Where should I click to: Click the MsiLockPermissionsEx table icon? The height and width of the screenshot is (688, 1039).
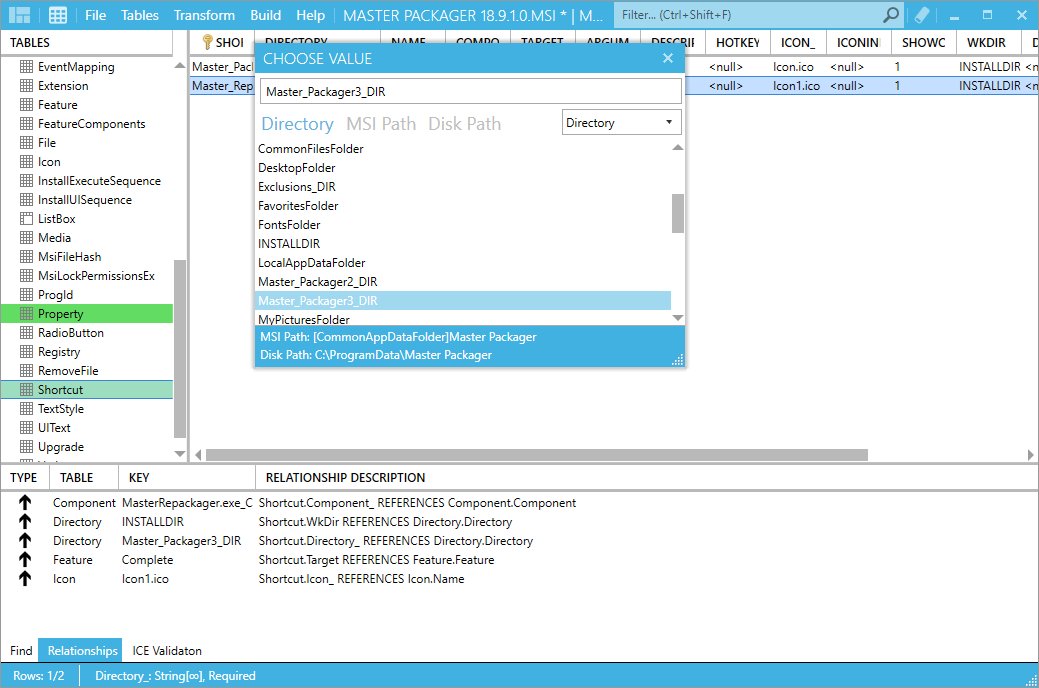coord(27,276)
